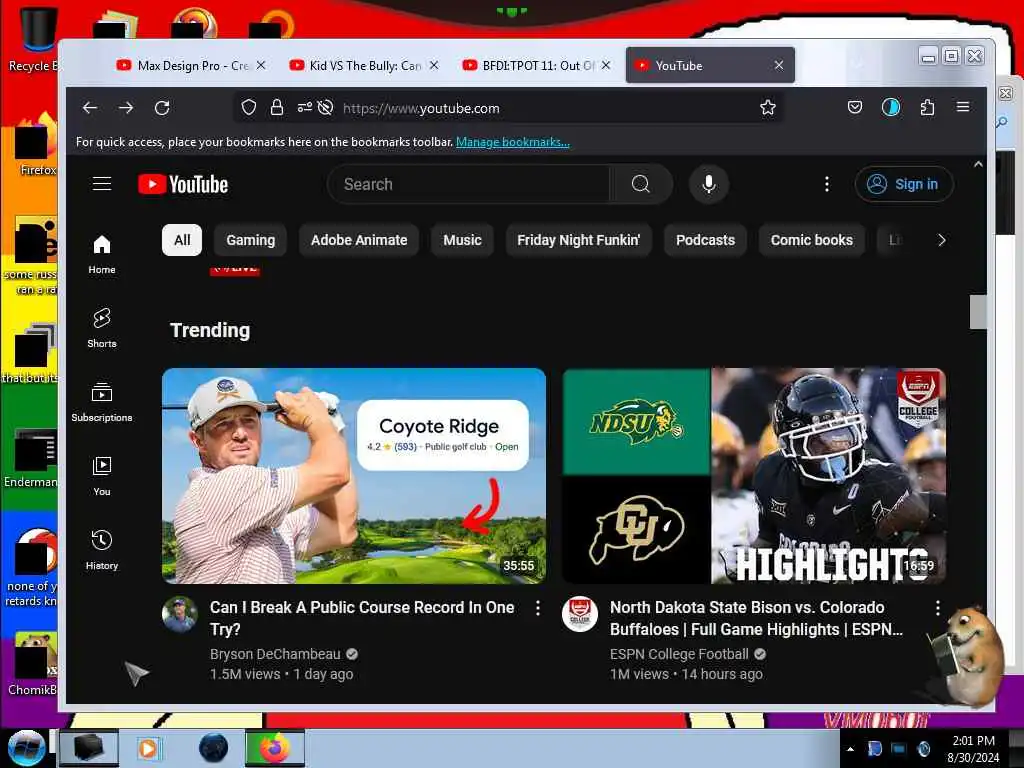Switch to BFDI:TPOT 11 tab
The width and height of the screenshot is (1024, 768).
537,65
